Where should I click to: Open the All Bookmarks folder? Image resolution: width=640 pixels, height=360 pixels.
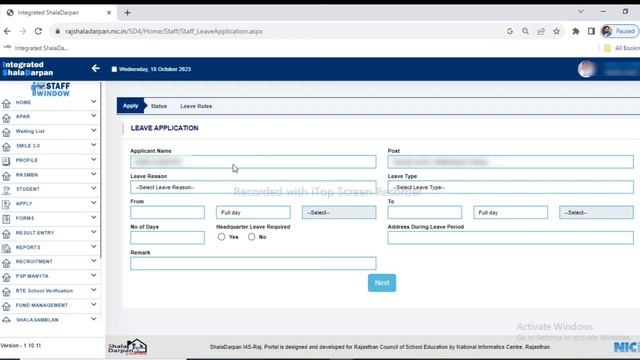[622, 48]
